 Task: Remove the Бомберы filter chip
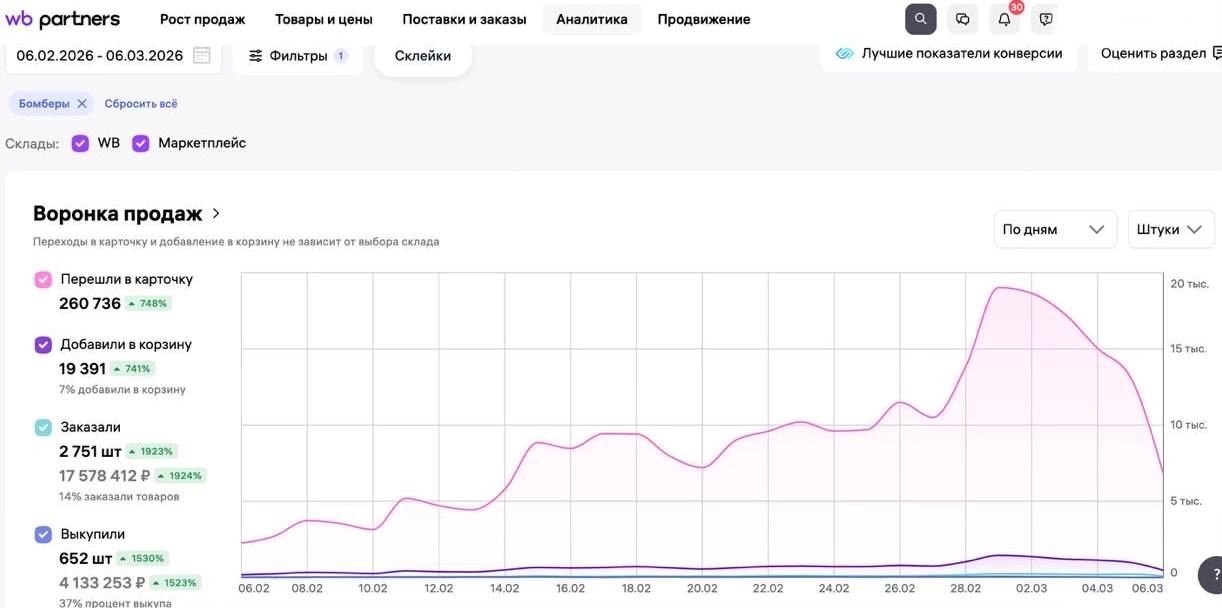click(83, 104)
